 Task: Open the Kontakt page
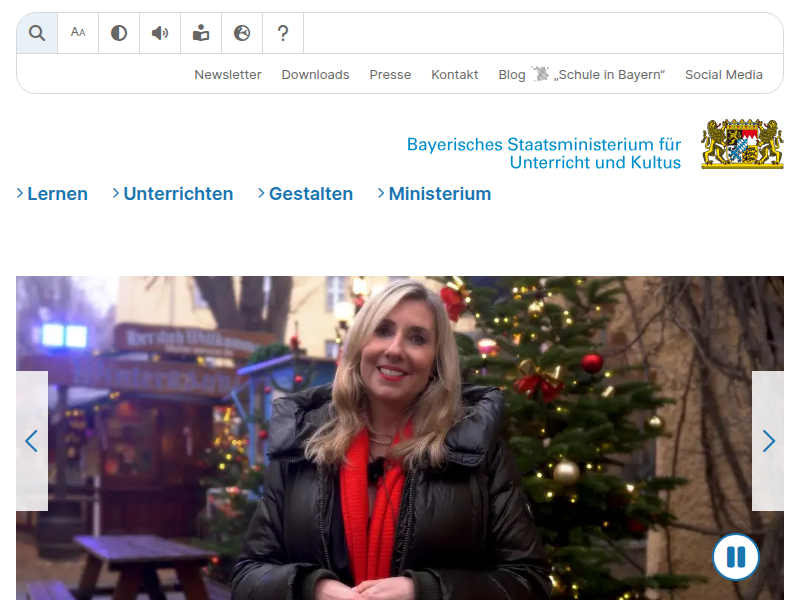[455, 75]
